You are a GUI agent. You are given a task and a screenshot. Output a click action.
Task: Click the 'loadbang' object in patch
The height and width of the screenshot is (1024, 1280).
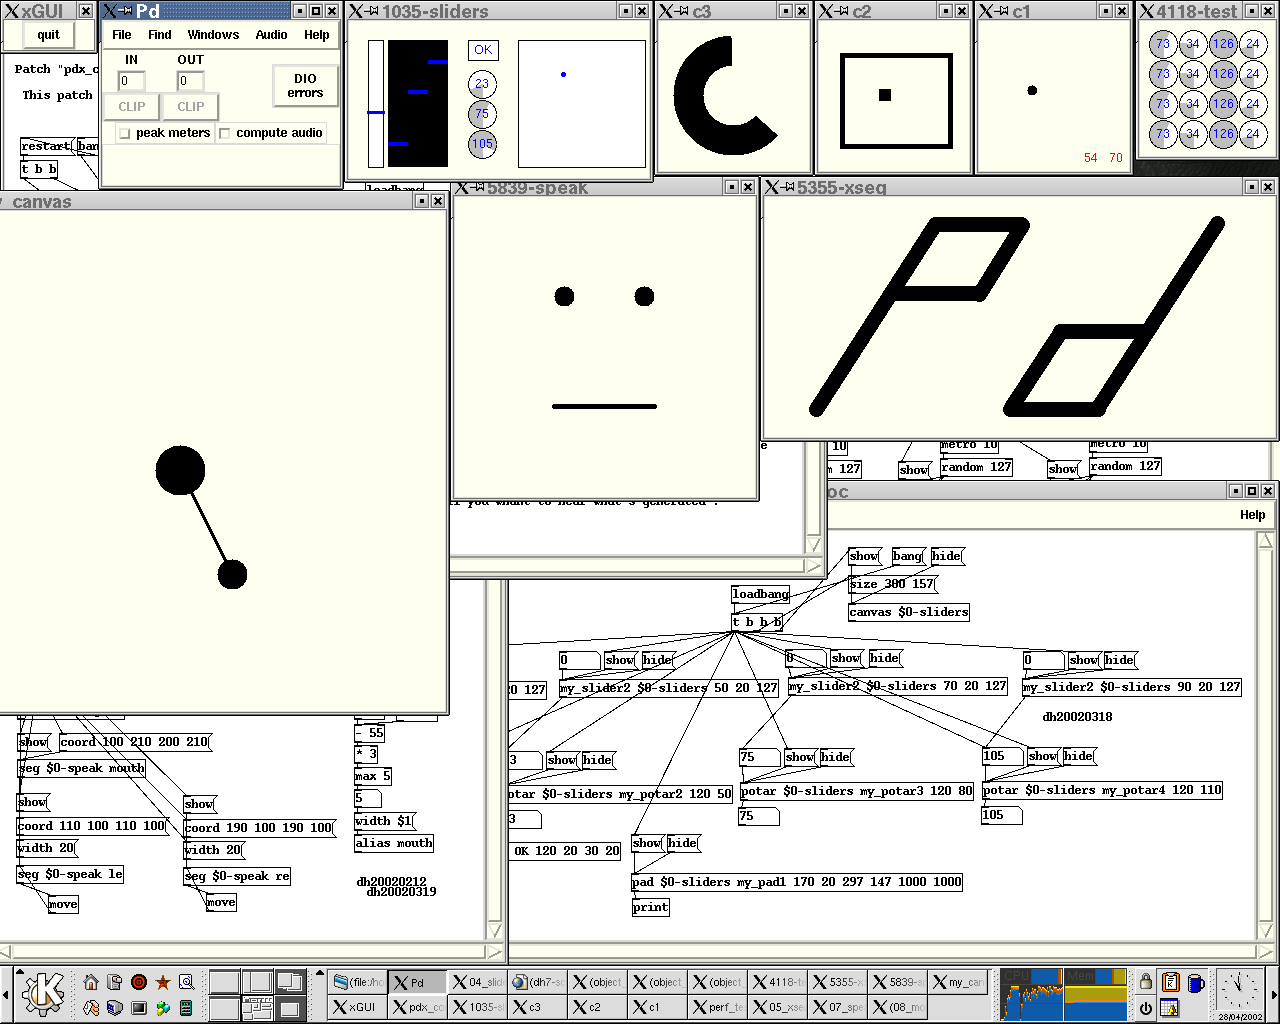761,594
